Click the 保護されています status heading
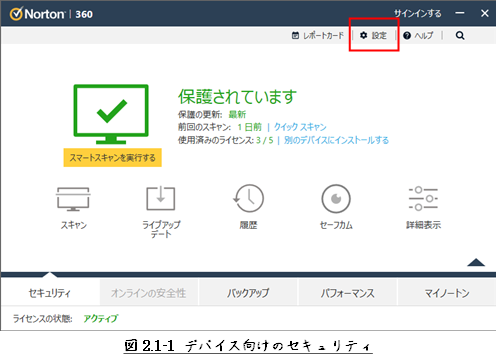The width and height of the screenshot is (497, 363). coord(237,96)
